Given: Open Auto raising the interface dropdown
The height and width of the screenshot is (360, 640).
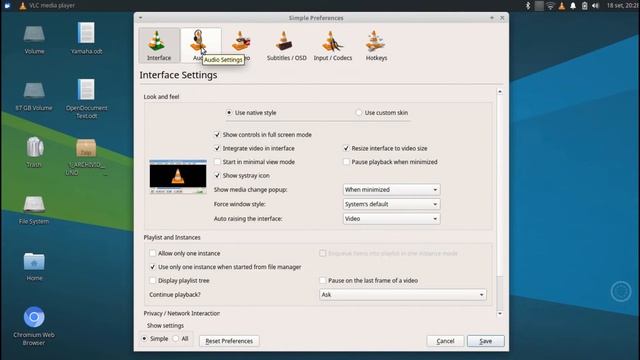Looking at the screenshot, I should point(391,219).
